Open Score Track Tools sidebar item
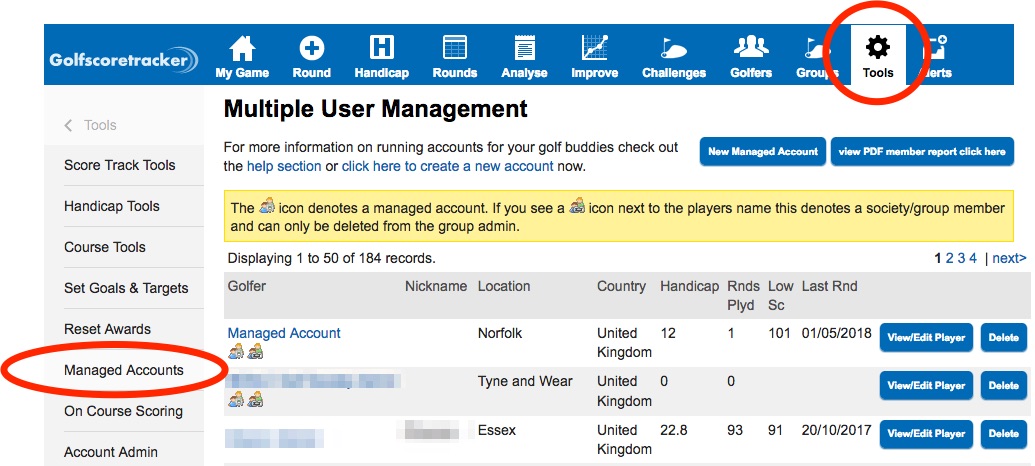Viewport: 1035px width, 466px height. (119, 165)
